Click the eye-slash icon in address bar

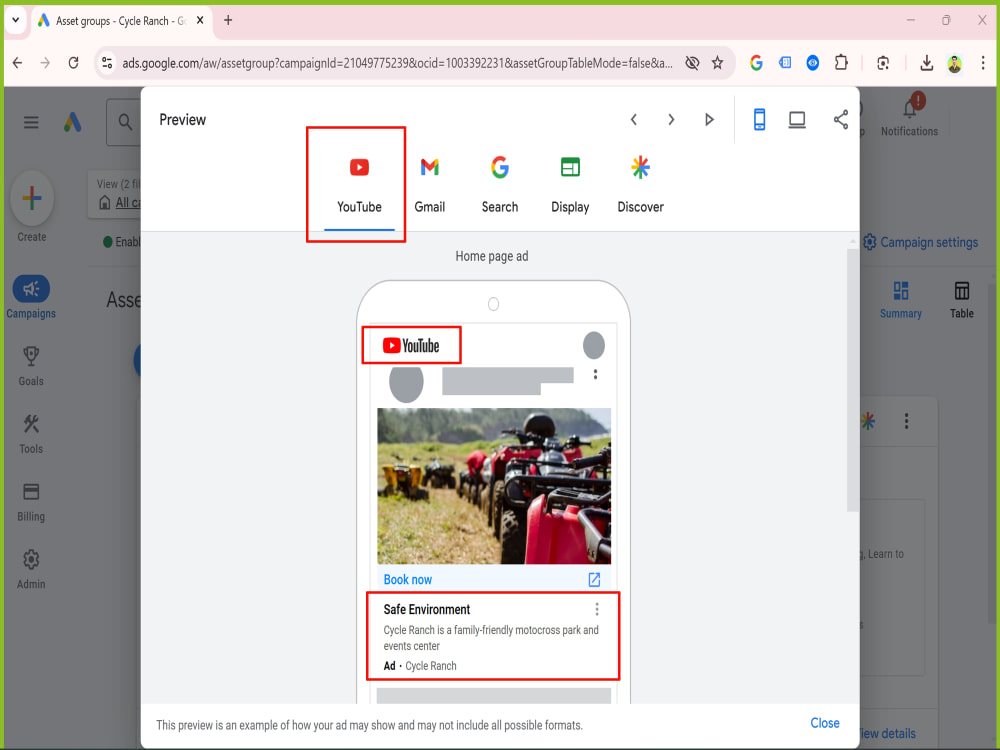coord(692,62)
